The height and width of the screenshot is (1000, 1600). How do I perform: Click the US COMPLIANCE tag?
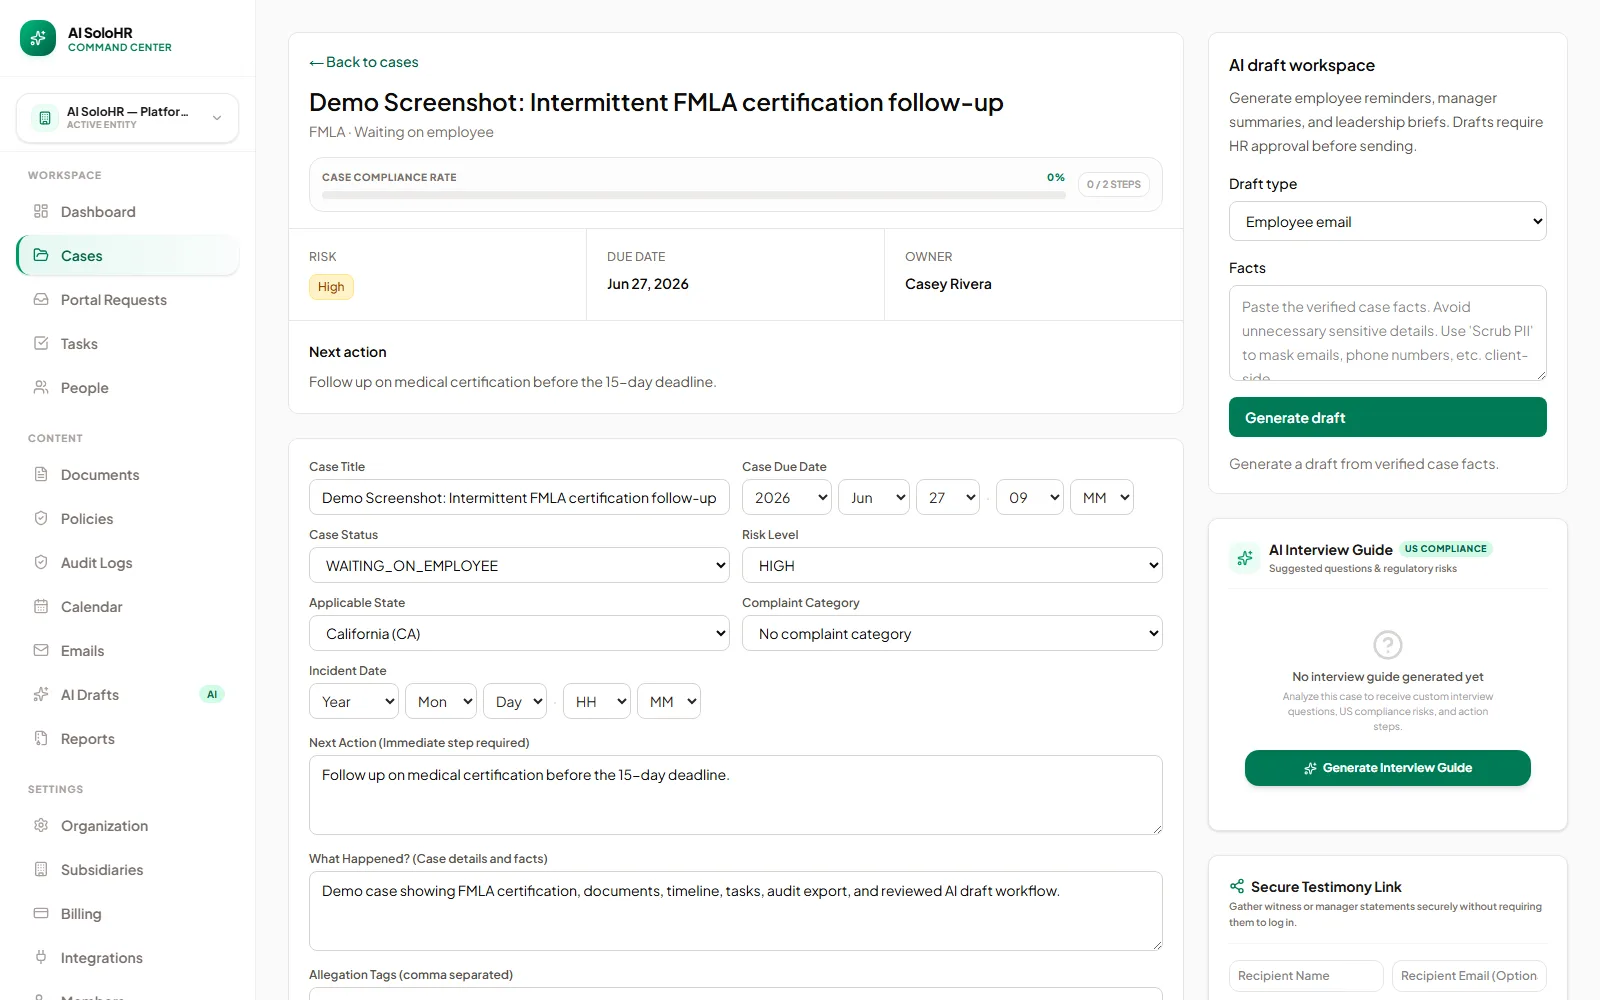pyautogui.click(x=1446, y=549)
